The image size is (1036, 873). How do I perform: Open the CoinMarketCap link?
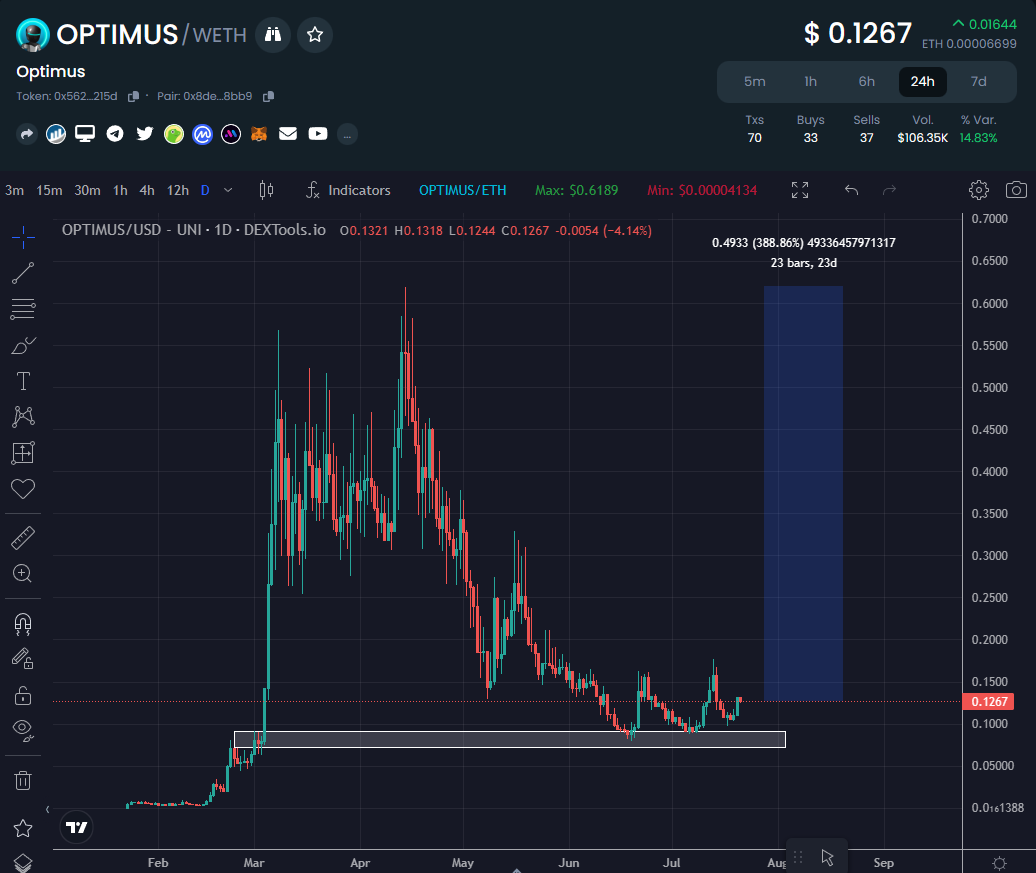click(x=202, y=134)
